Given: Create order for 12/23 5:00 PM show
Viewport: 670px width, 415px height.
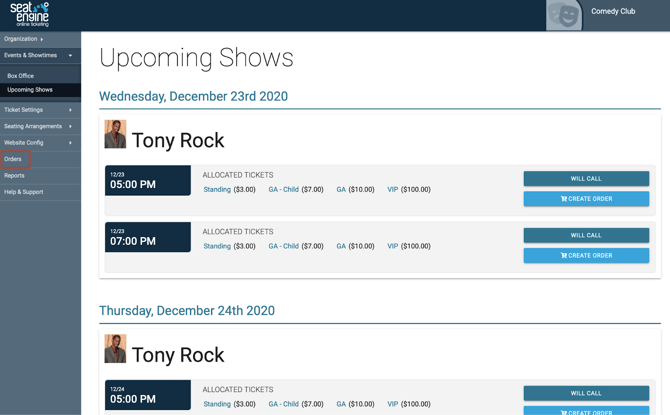Looking at the screenshot, I should (x=586, y=199).
